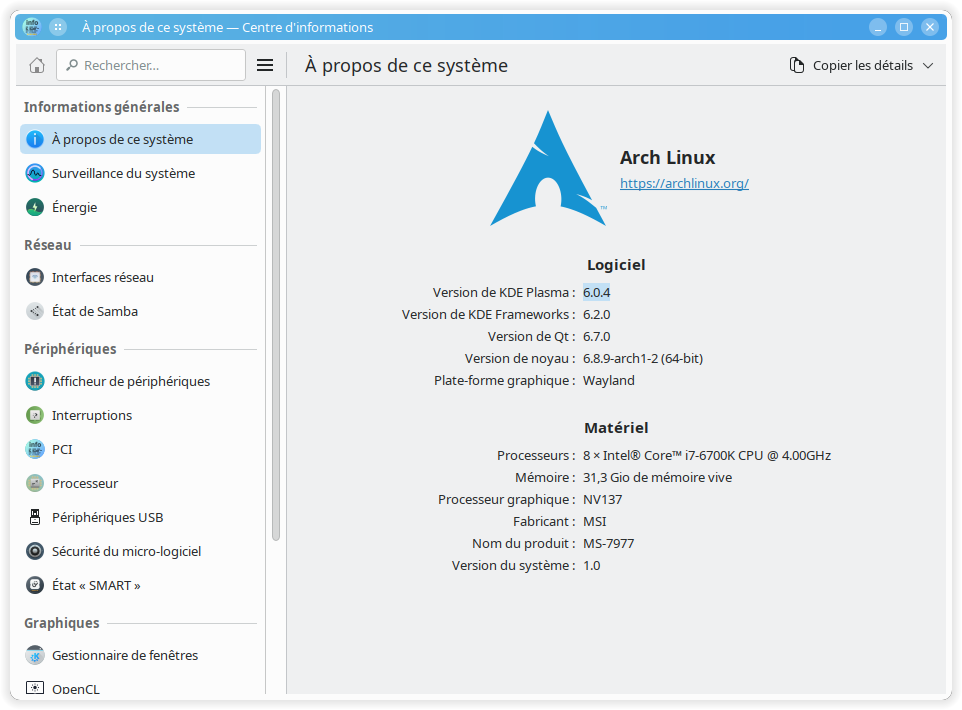Click the Arch Linux logo
This screenshot has width=962, height=710.
(x=548, y=169)
